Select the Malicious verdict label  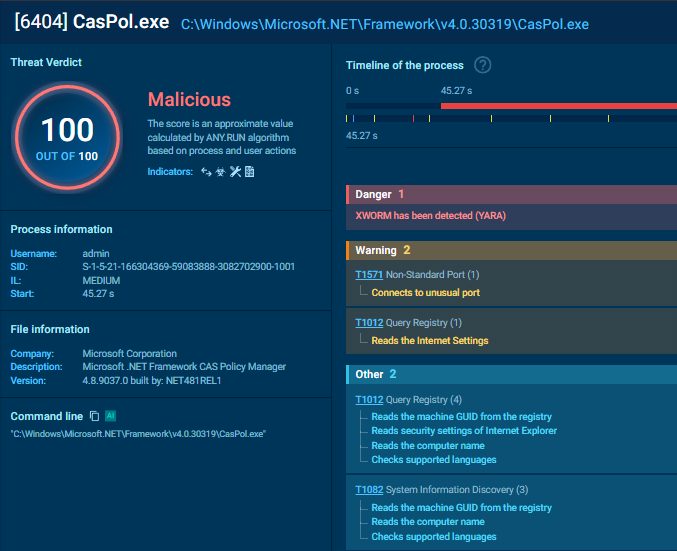tap(189, 100)
